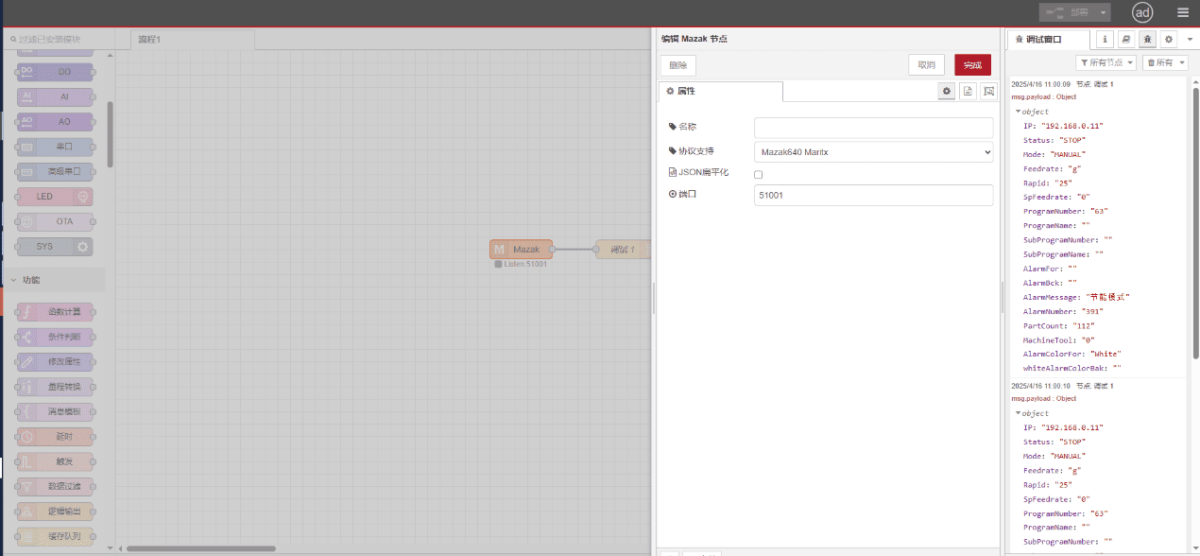Select the 修改属性 change-property node
Viewport: 1200px width, 556px height.
[x=55, y=362]
